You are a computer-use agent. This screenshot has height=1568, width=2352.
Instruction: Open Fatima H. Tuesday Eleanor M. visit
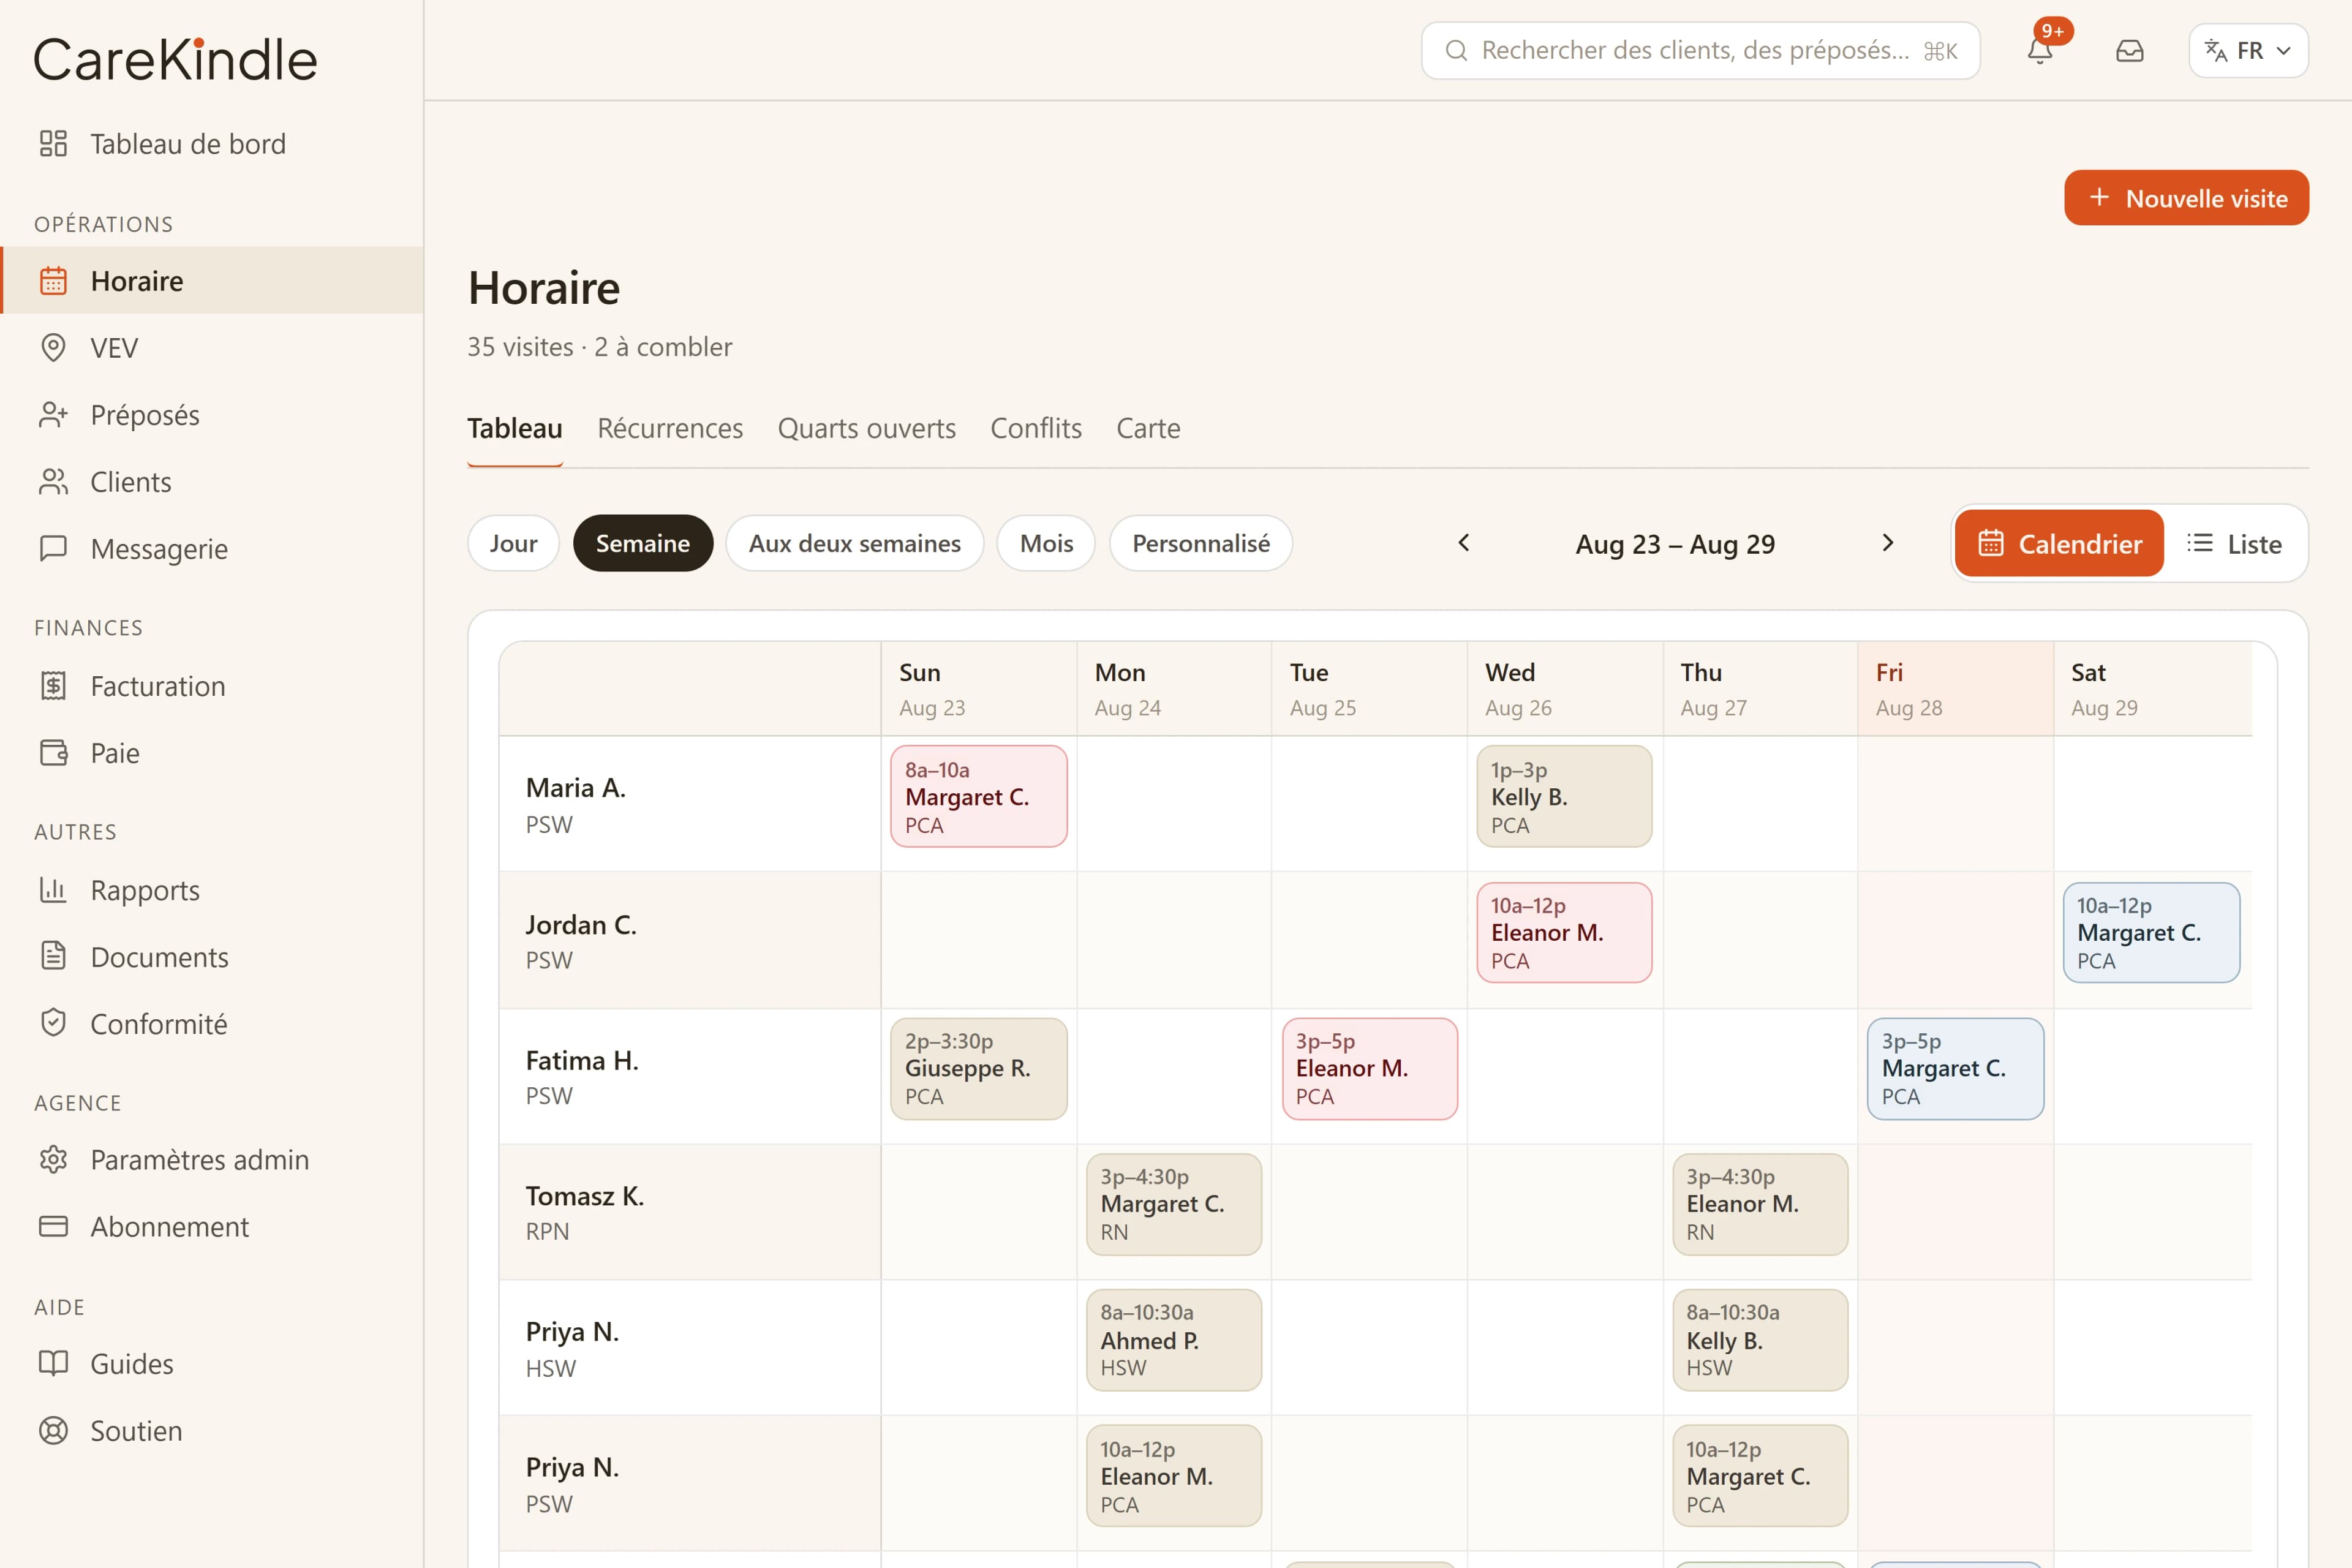(x=1370, y=1069)
